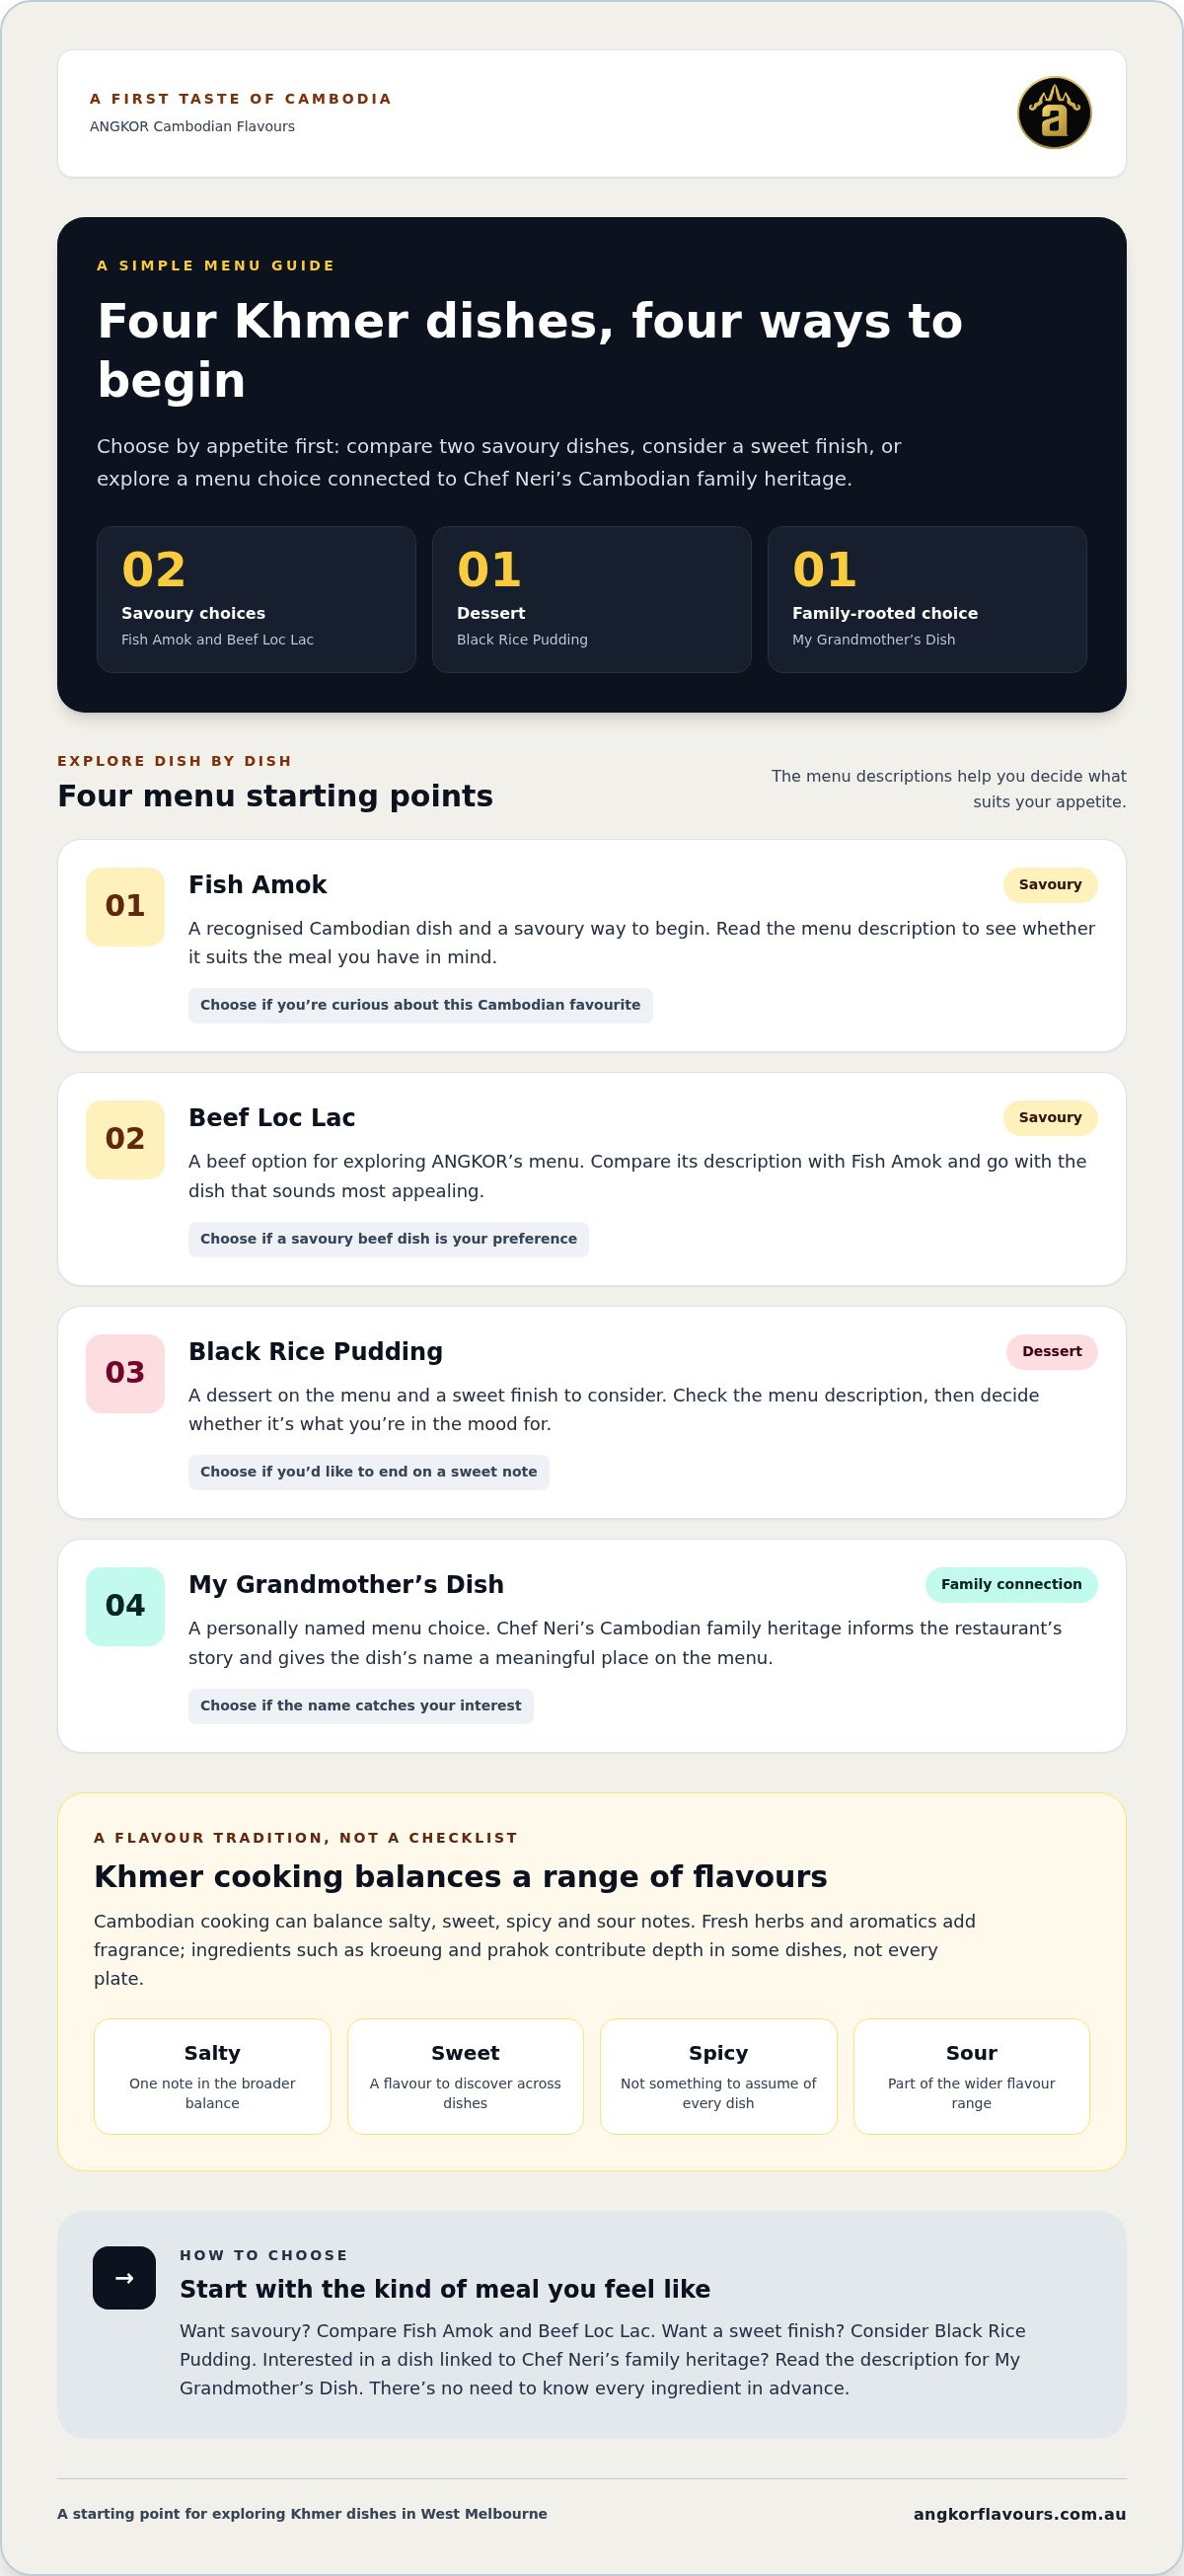
Task: Select the Salty flavour tile
Action: pyautogui.click(x=212, y=2076)
